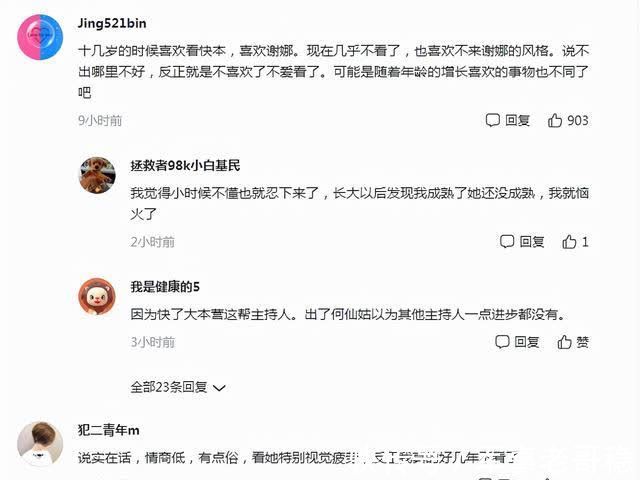Click reply bubble icon under 我是健康的5's comment
The height and width of the screenshot is (480, 640).
(502, 342)
